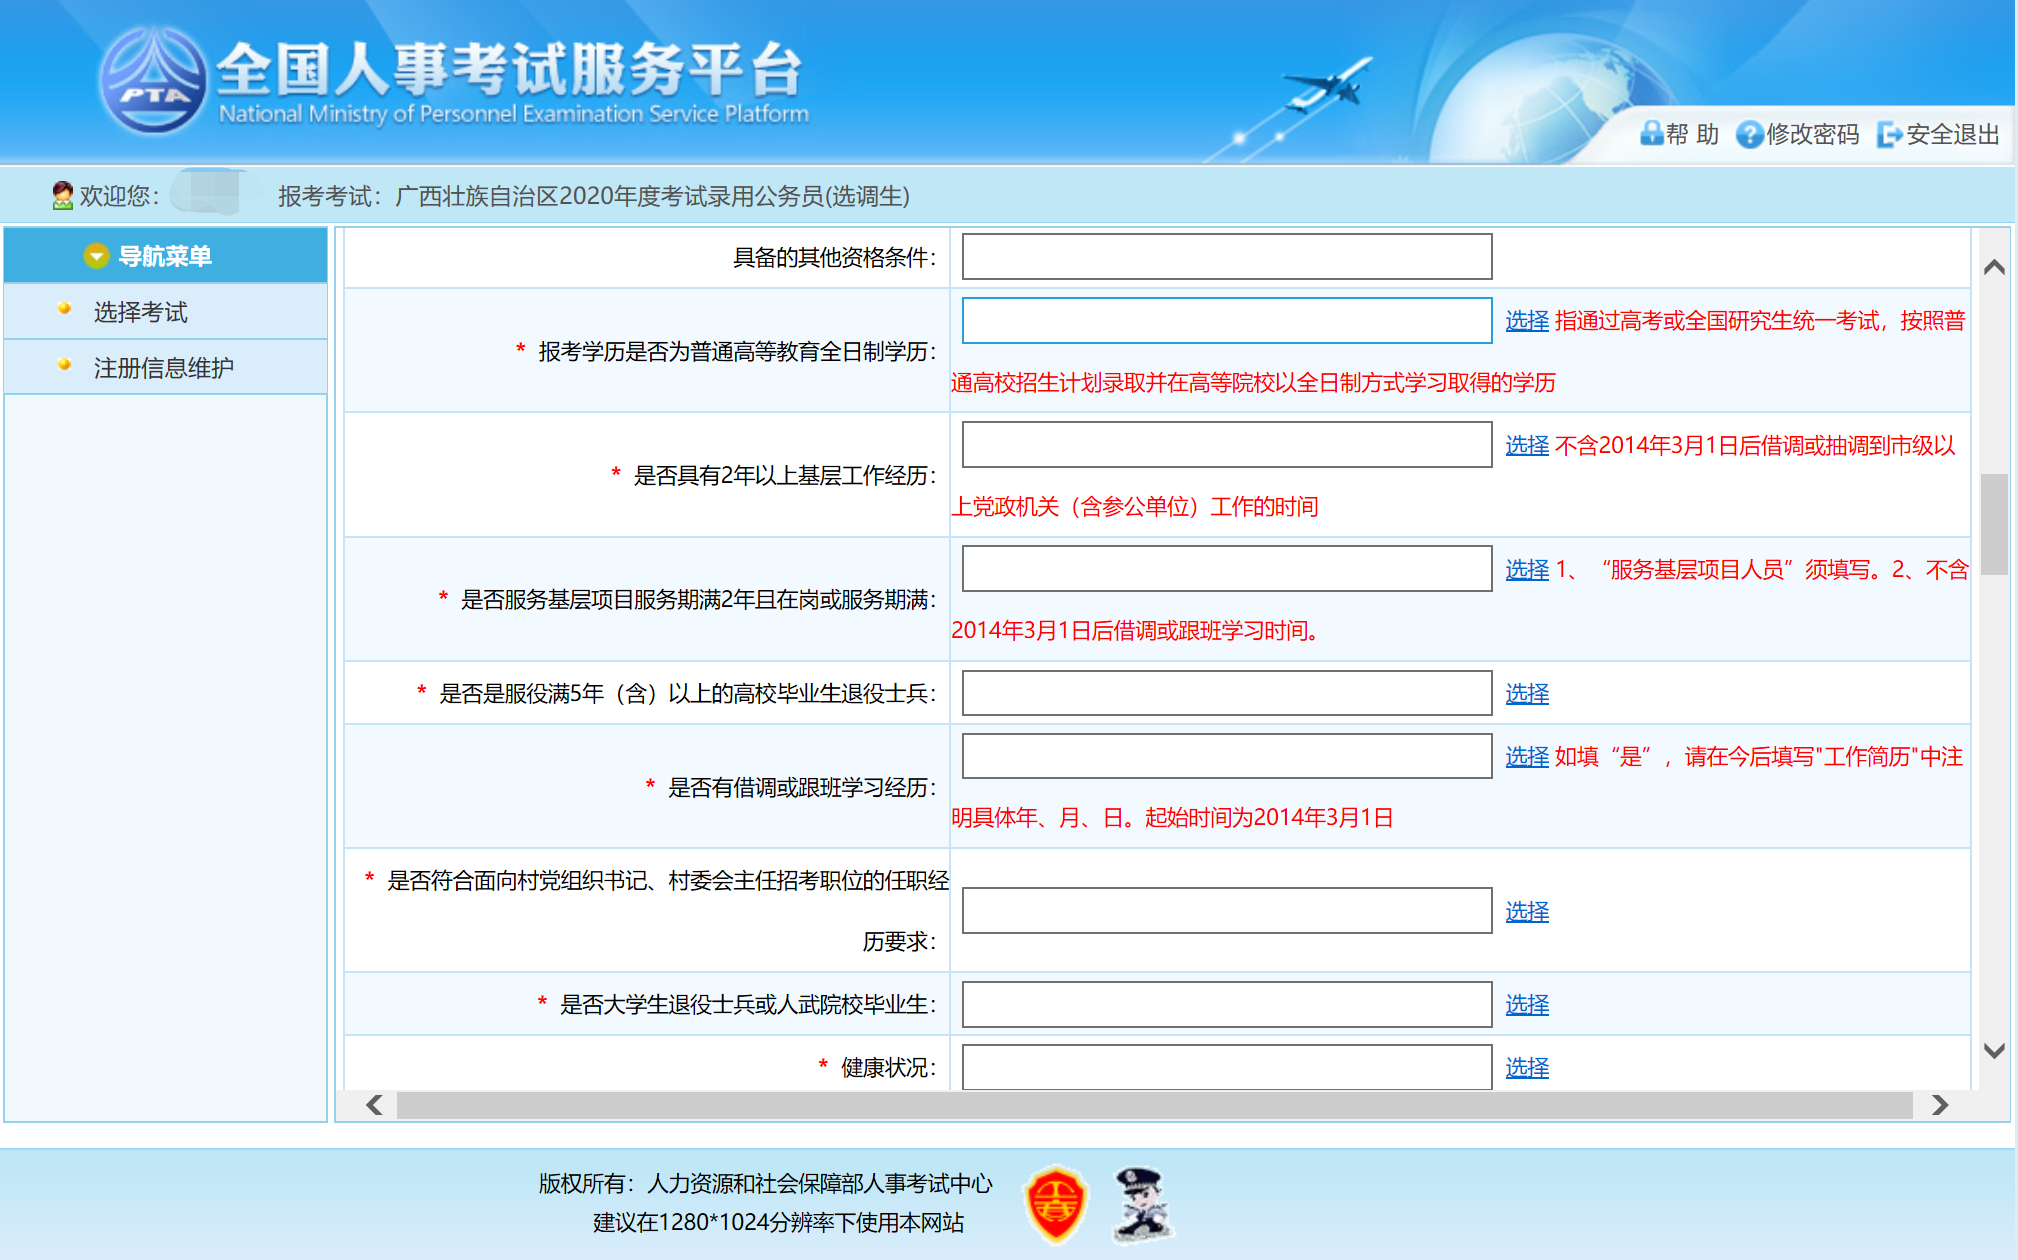Click 修改密码 link in top bar

(1812, 134)
